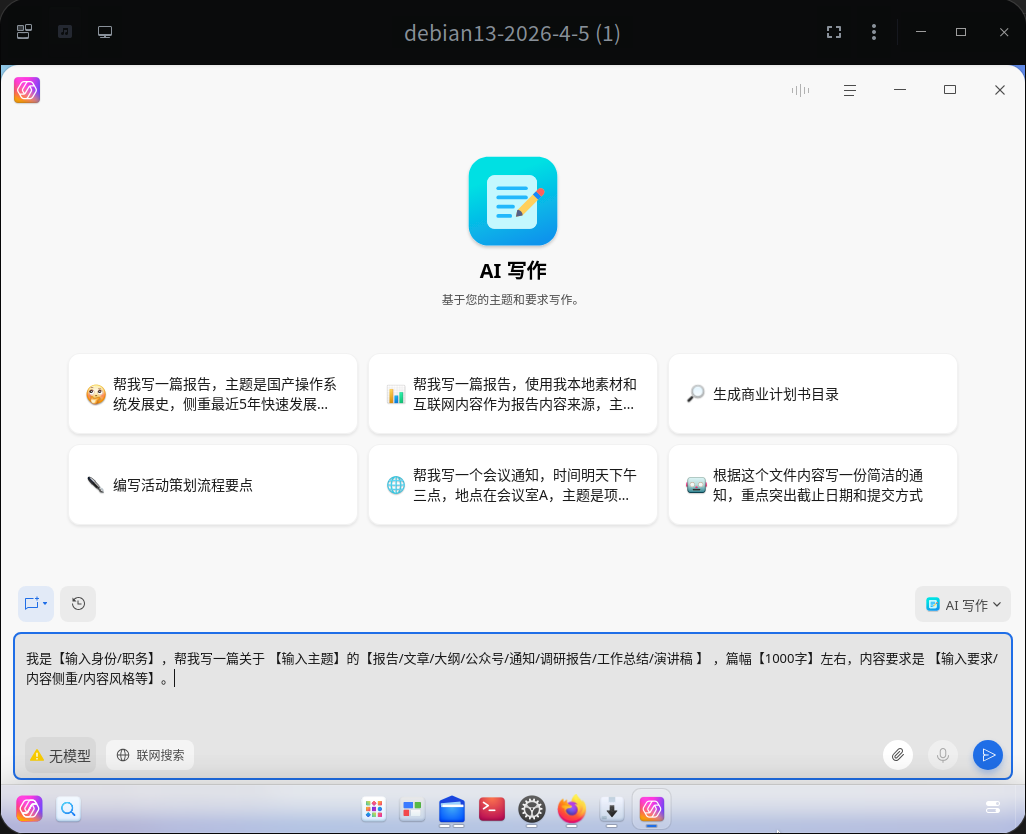Open the chat history icon
This screenshot has height=834, width=1026.
[x=77, y=603]
